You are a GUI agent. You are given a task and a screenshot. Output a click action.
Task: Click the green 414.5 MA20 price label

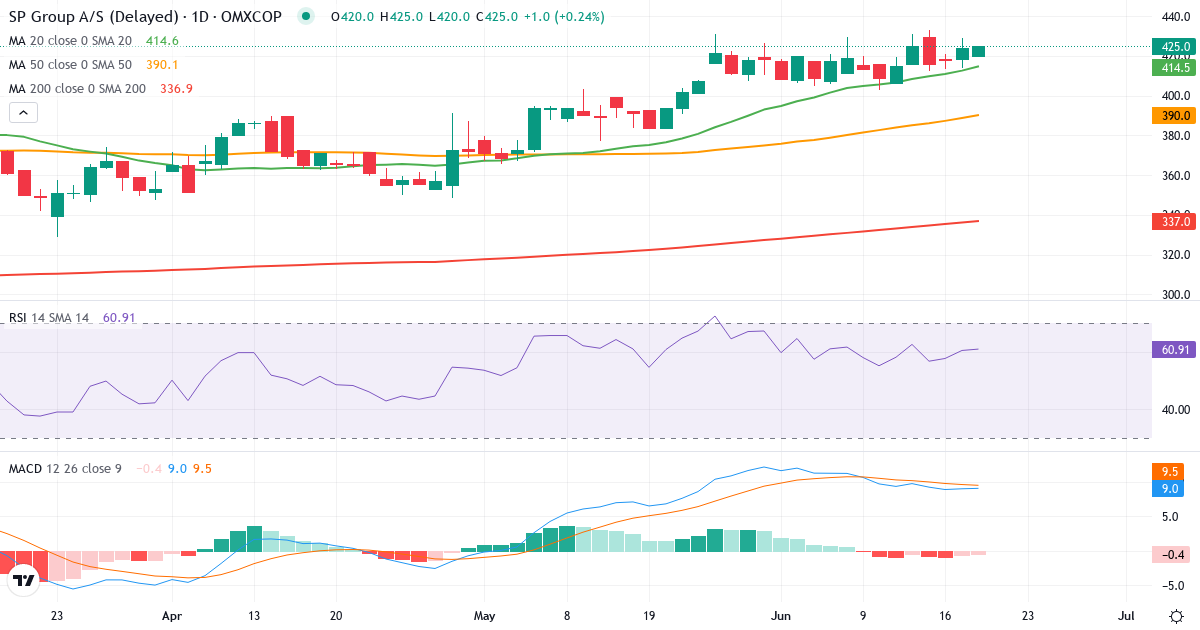(x=1172, y=67)
